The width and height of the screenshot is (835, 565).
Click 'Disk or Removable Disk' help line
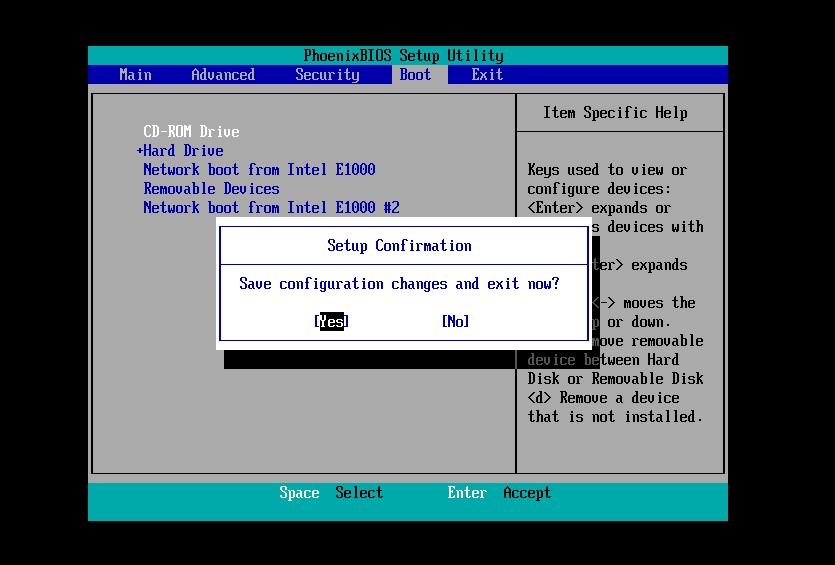coord(615,379)
